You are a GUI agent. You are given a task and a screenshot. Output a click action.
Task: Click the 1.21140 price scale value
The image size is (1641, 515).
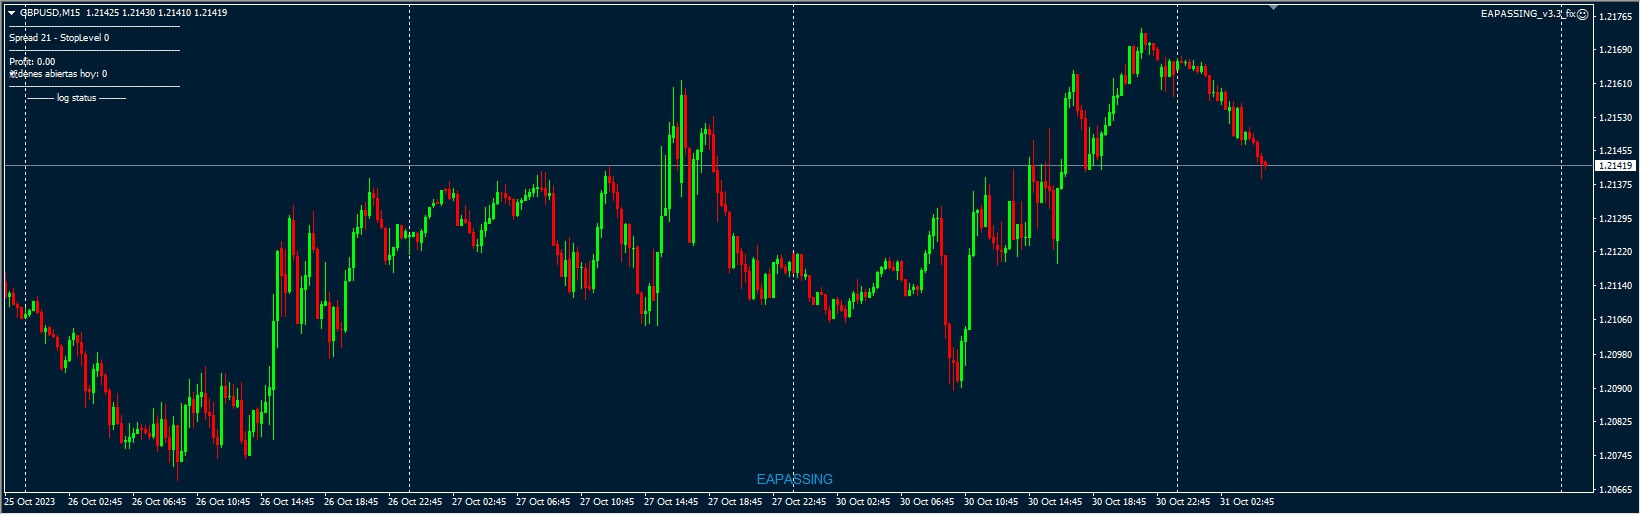click(x=1616, y=287)
